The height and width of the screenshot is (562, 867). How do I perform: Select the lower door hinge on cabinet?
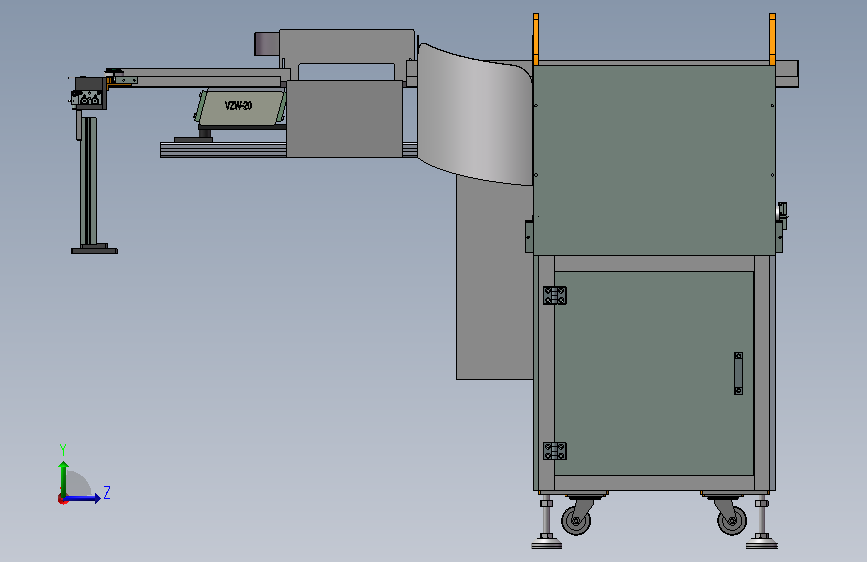click(x=555, y=451)
